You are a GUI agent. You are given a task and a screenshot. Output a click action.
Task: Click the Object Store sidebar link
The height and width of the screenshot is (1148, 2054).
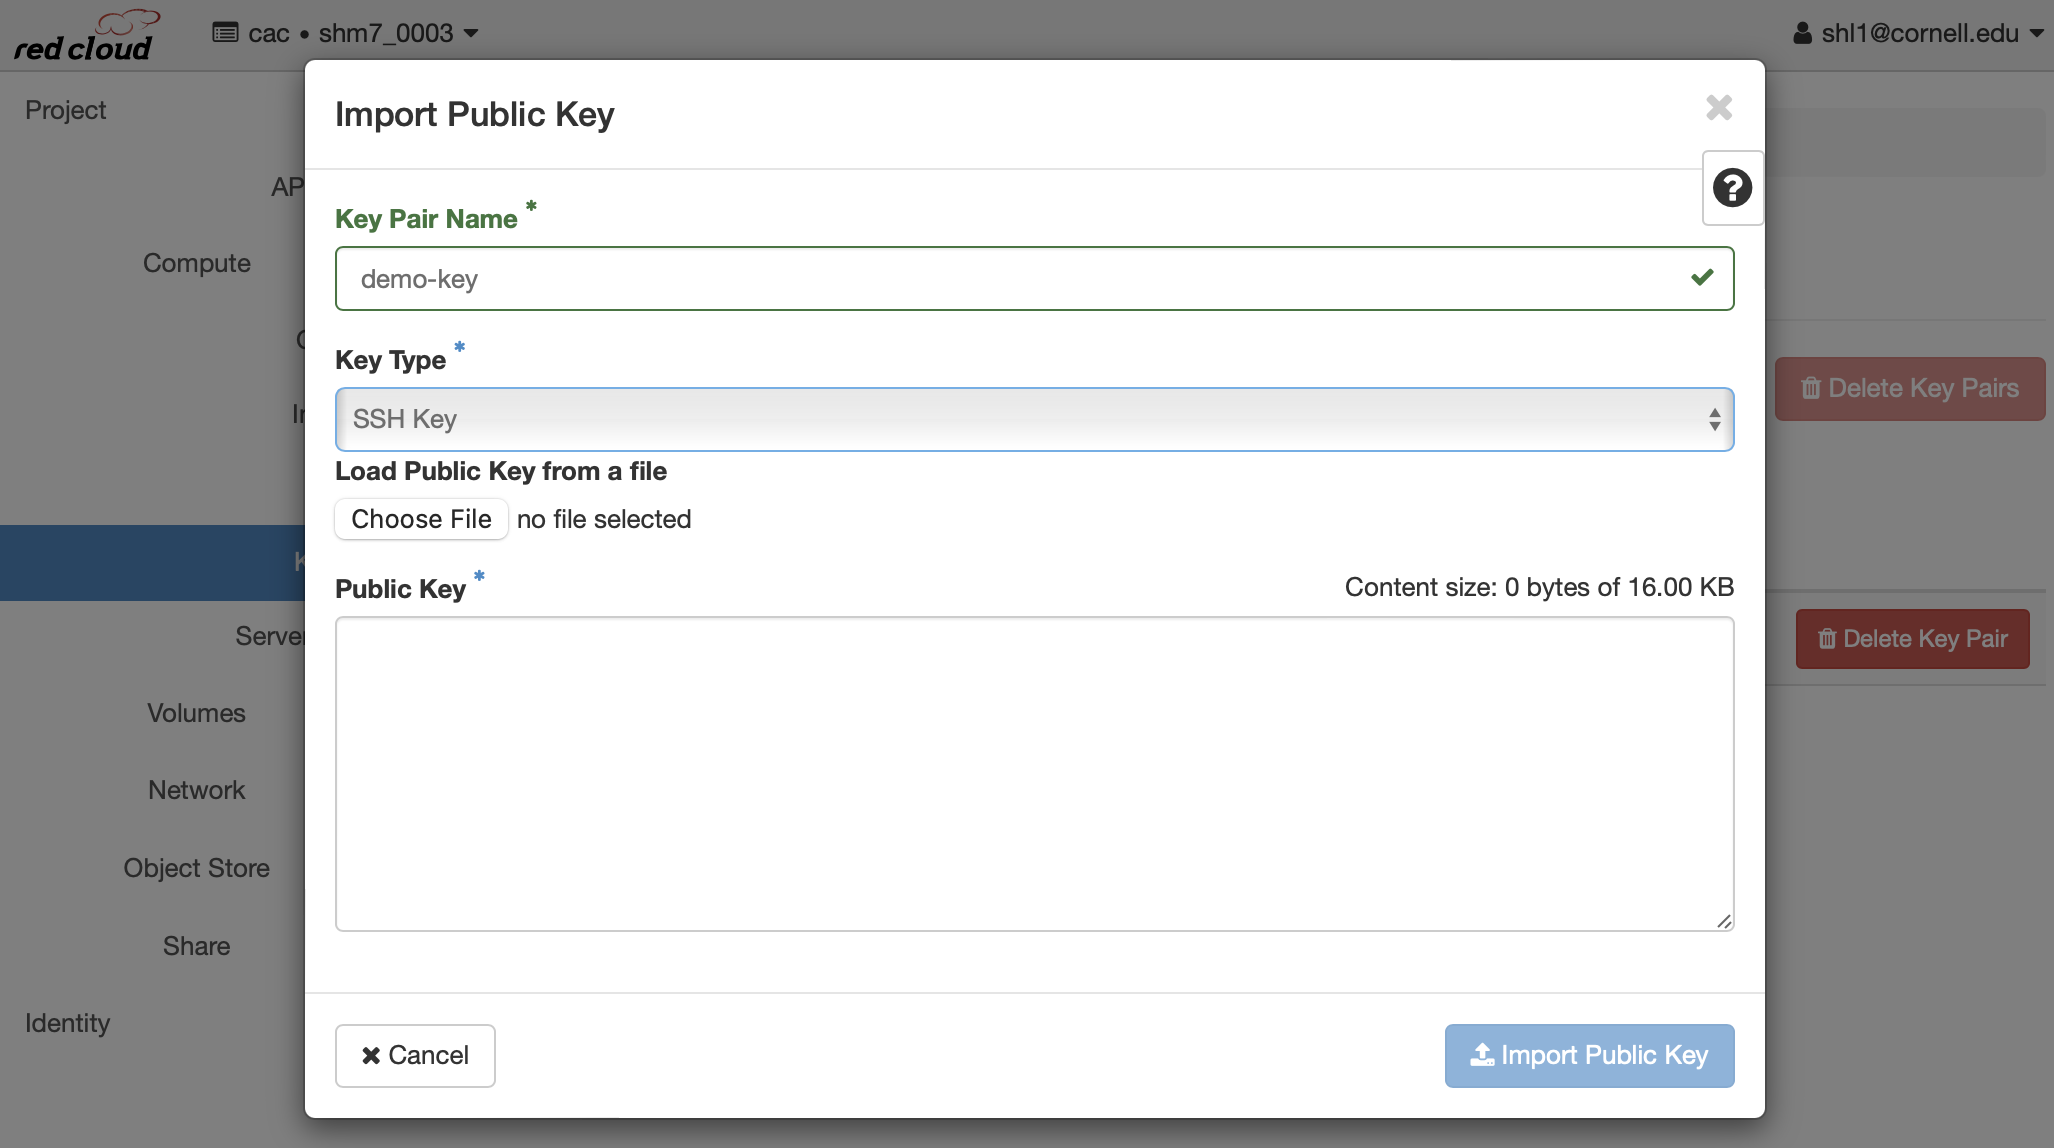coord(196,865)
